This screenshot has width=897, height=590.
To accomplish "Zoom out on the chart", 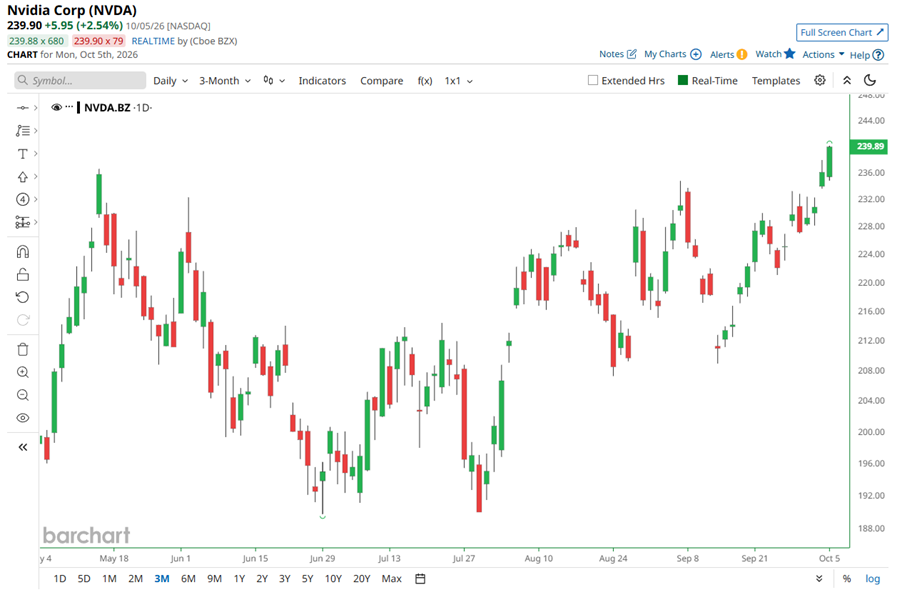I will (22, 395).
